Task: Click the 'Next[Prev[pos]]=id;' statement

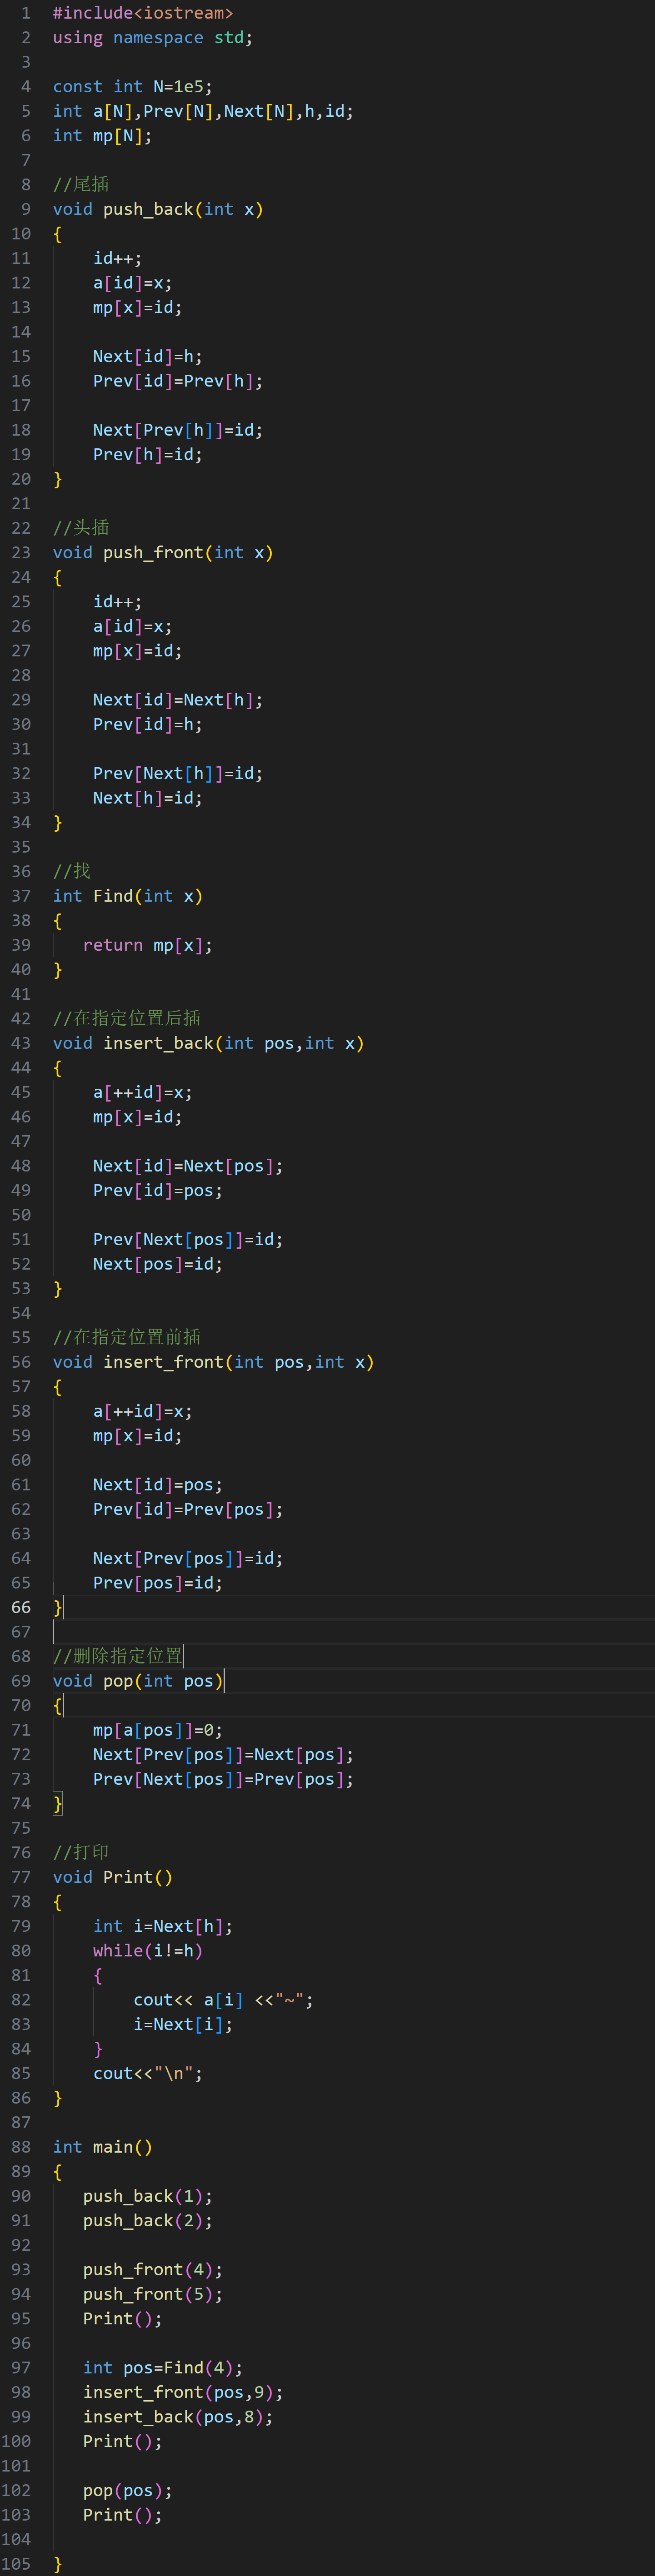Action: point(188,1558)
